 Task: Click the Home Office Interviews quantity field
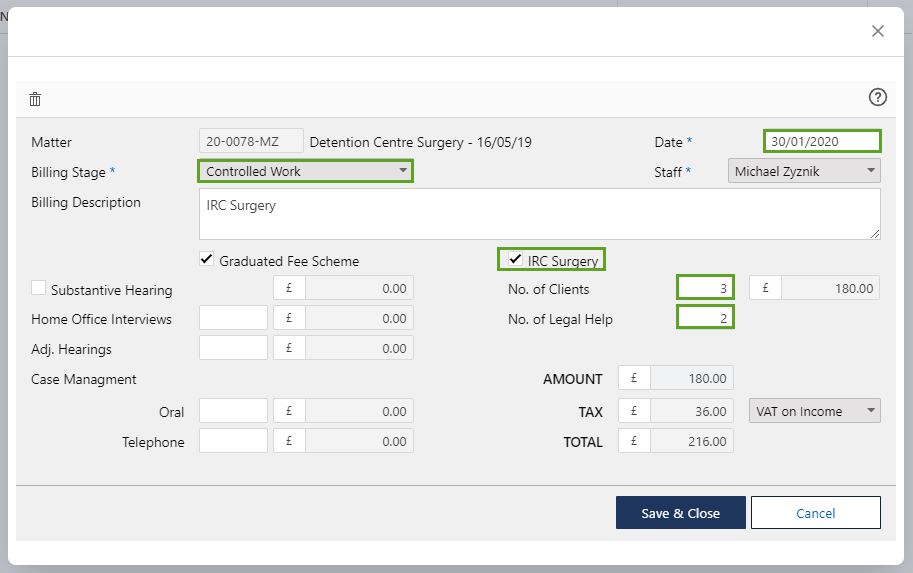tap(233, 318)
